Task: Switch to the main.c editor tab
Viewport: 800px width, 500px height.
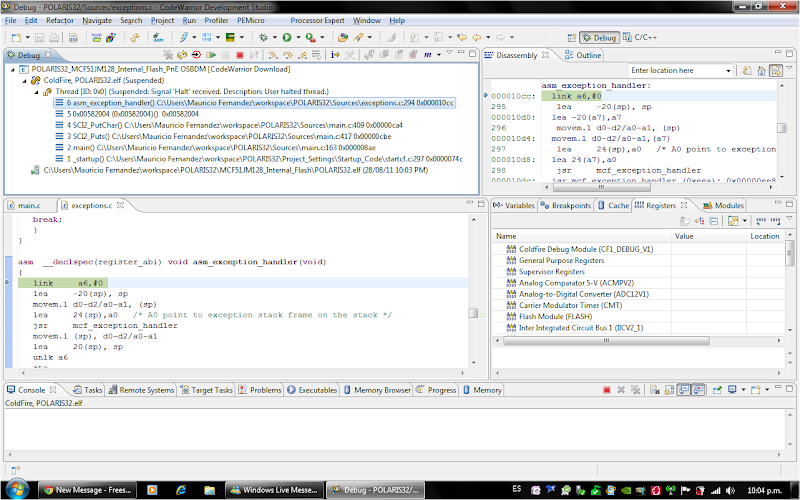Action: (x=29, y=205)
